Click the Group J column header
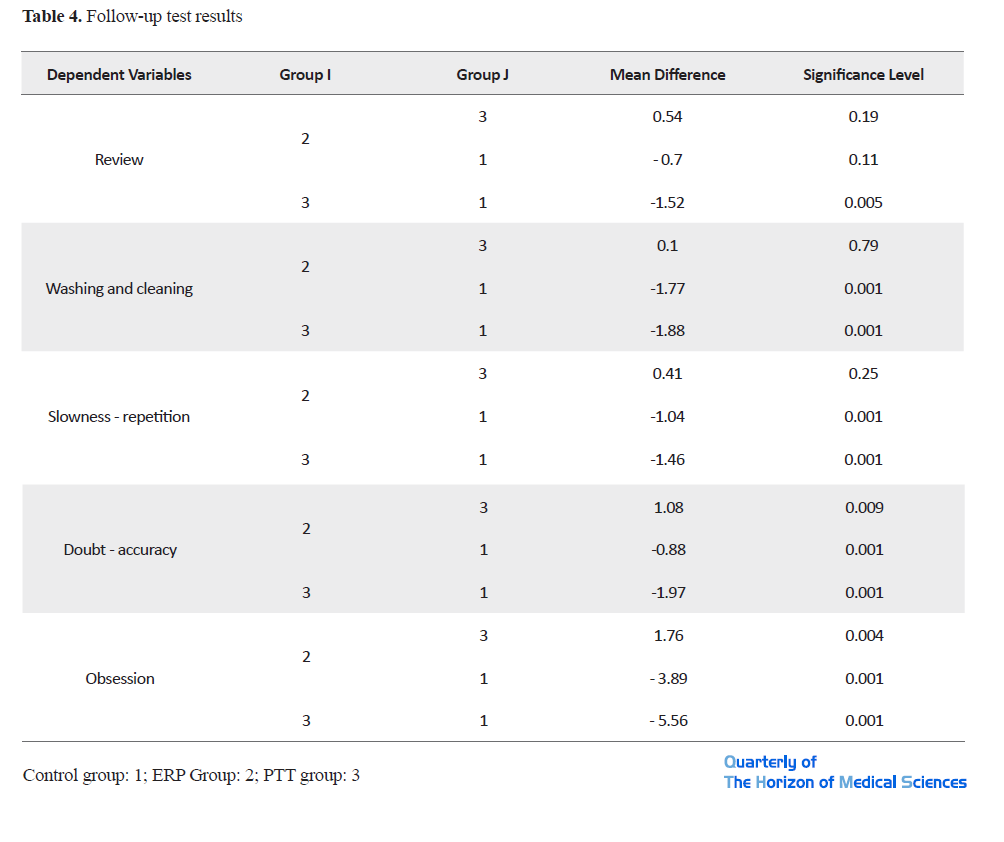The image size is (1004, 842). pyautogui.click(x=482, y=75)
